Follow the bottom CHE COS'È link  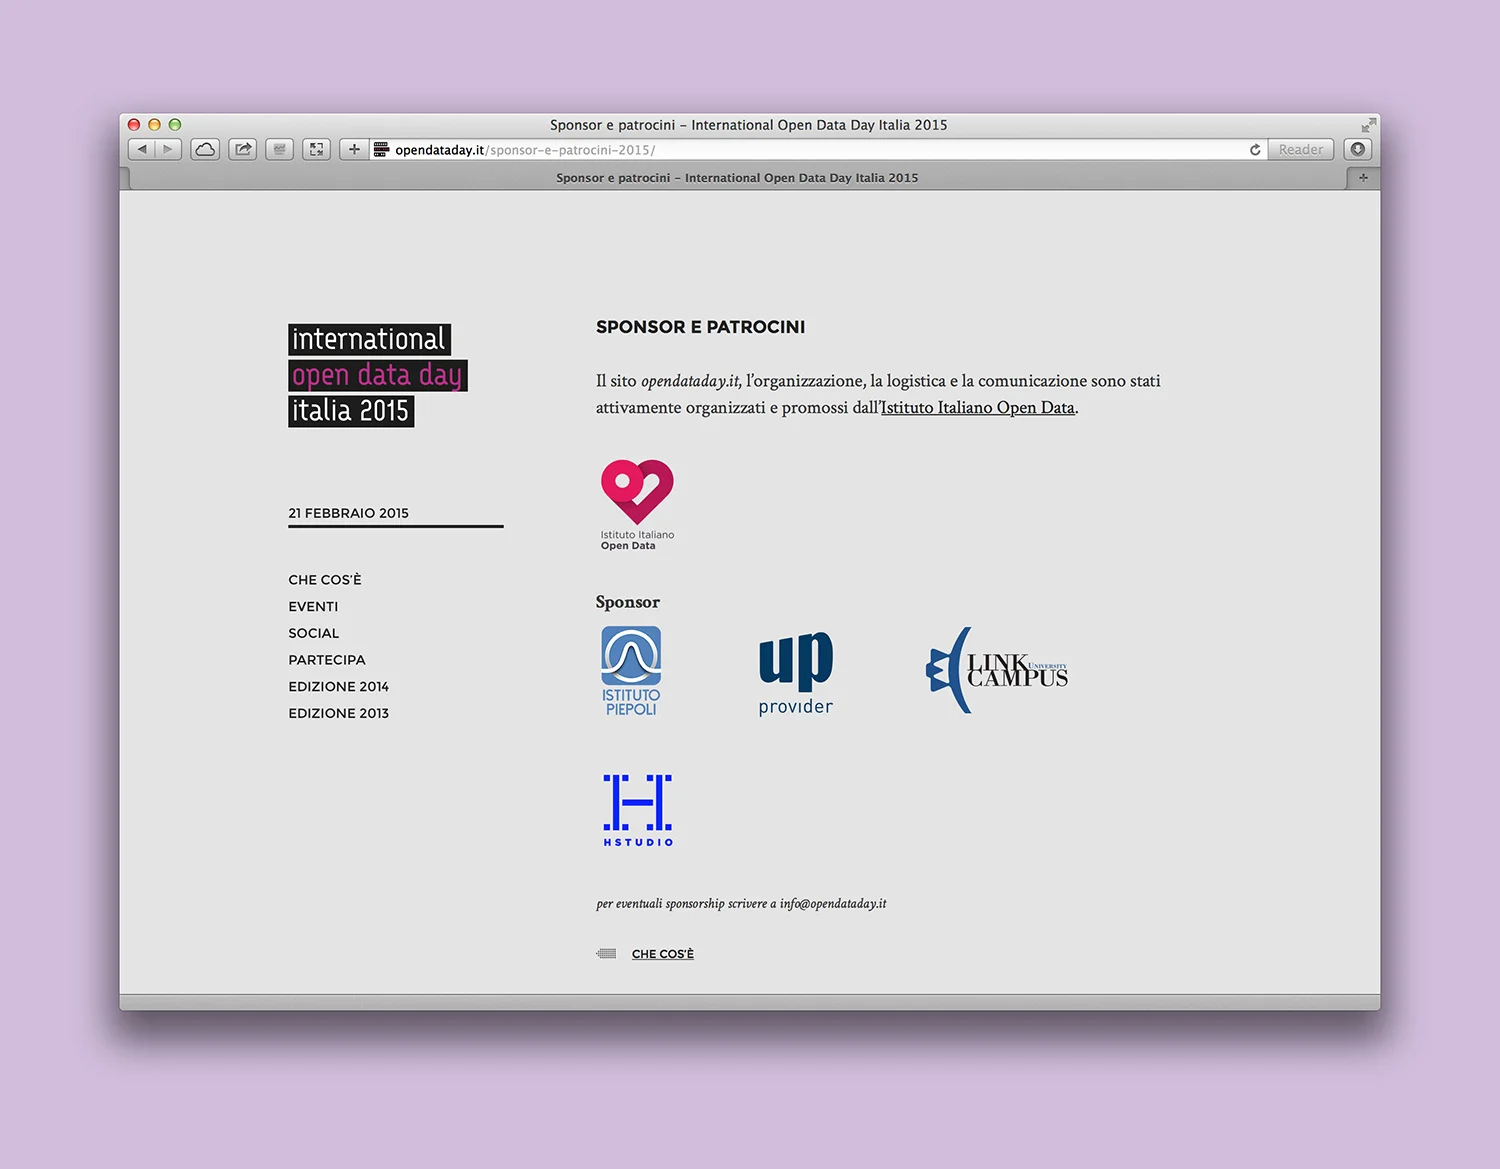(x=663, y=954)
